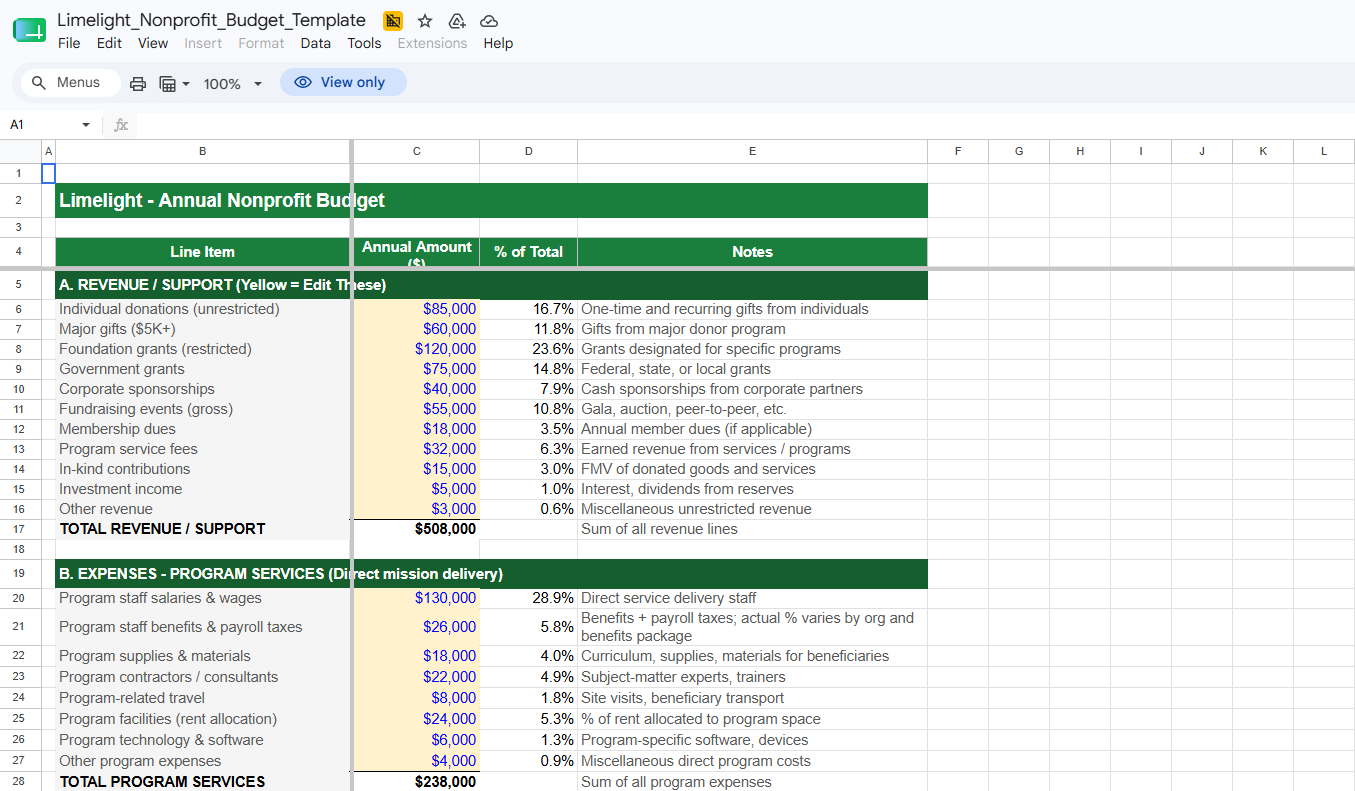Click the '% of Total' header cell
Viewport: 1355px width, 791px height.
528,252
